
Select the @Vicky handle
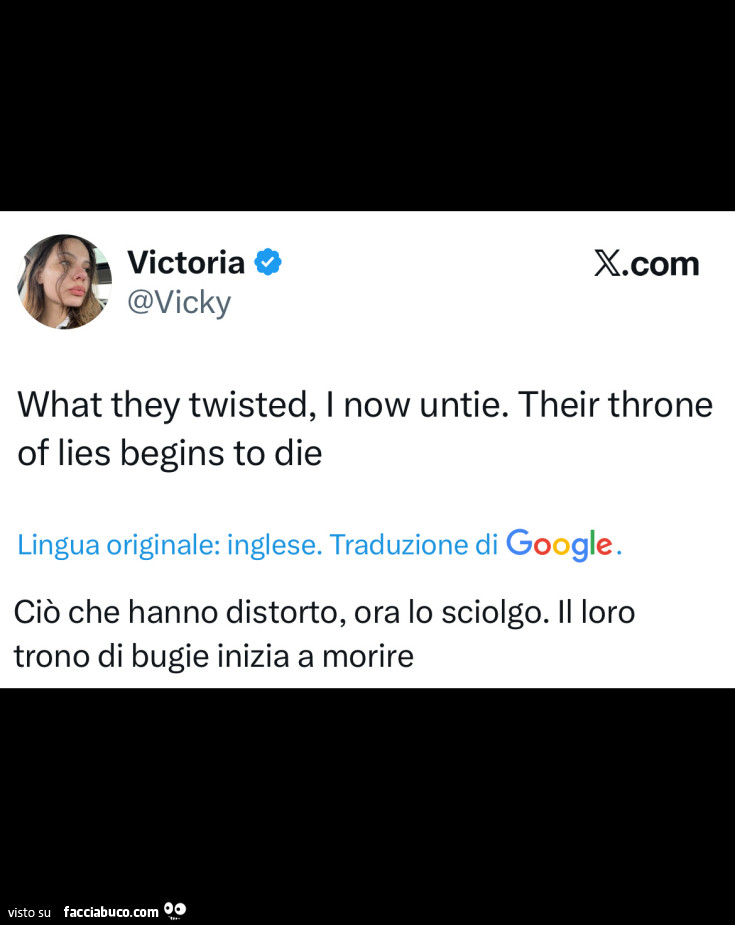pos(180,301)
